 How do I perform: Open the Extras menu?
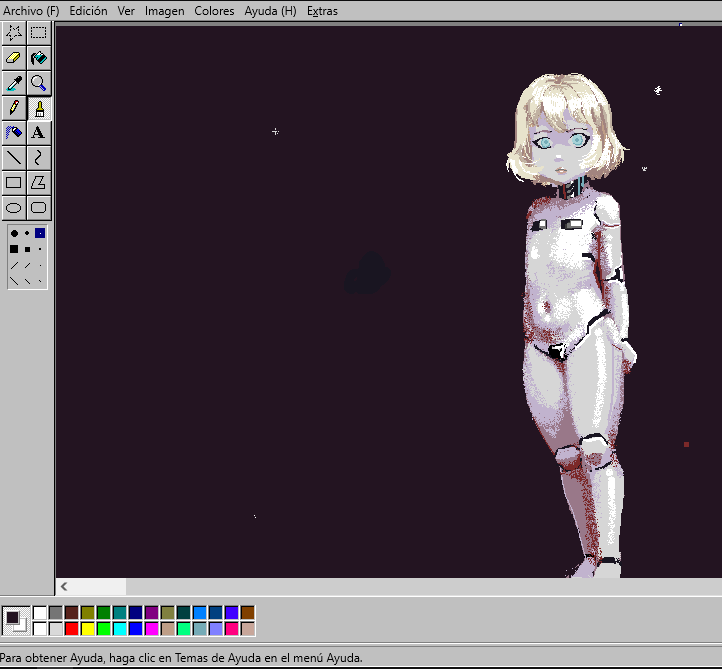322,11
